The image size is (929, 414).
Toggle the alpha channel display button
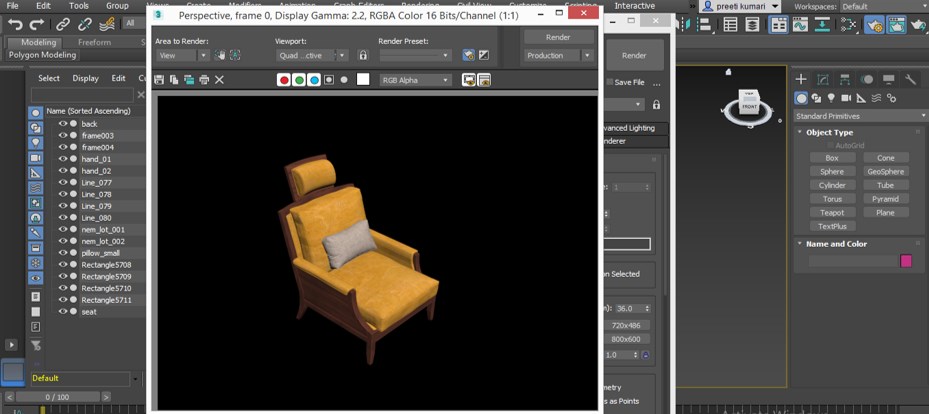[x=329, y=79]
